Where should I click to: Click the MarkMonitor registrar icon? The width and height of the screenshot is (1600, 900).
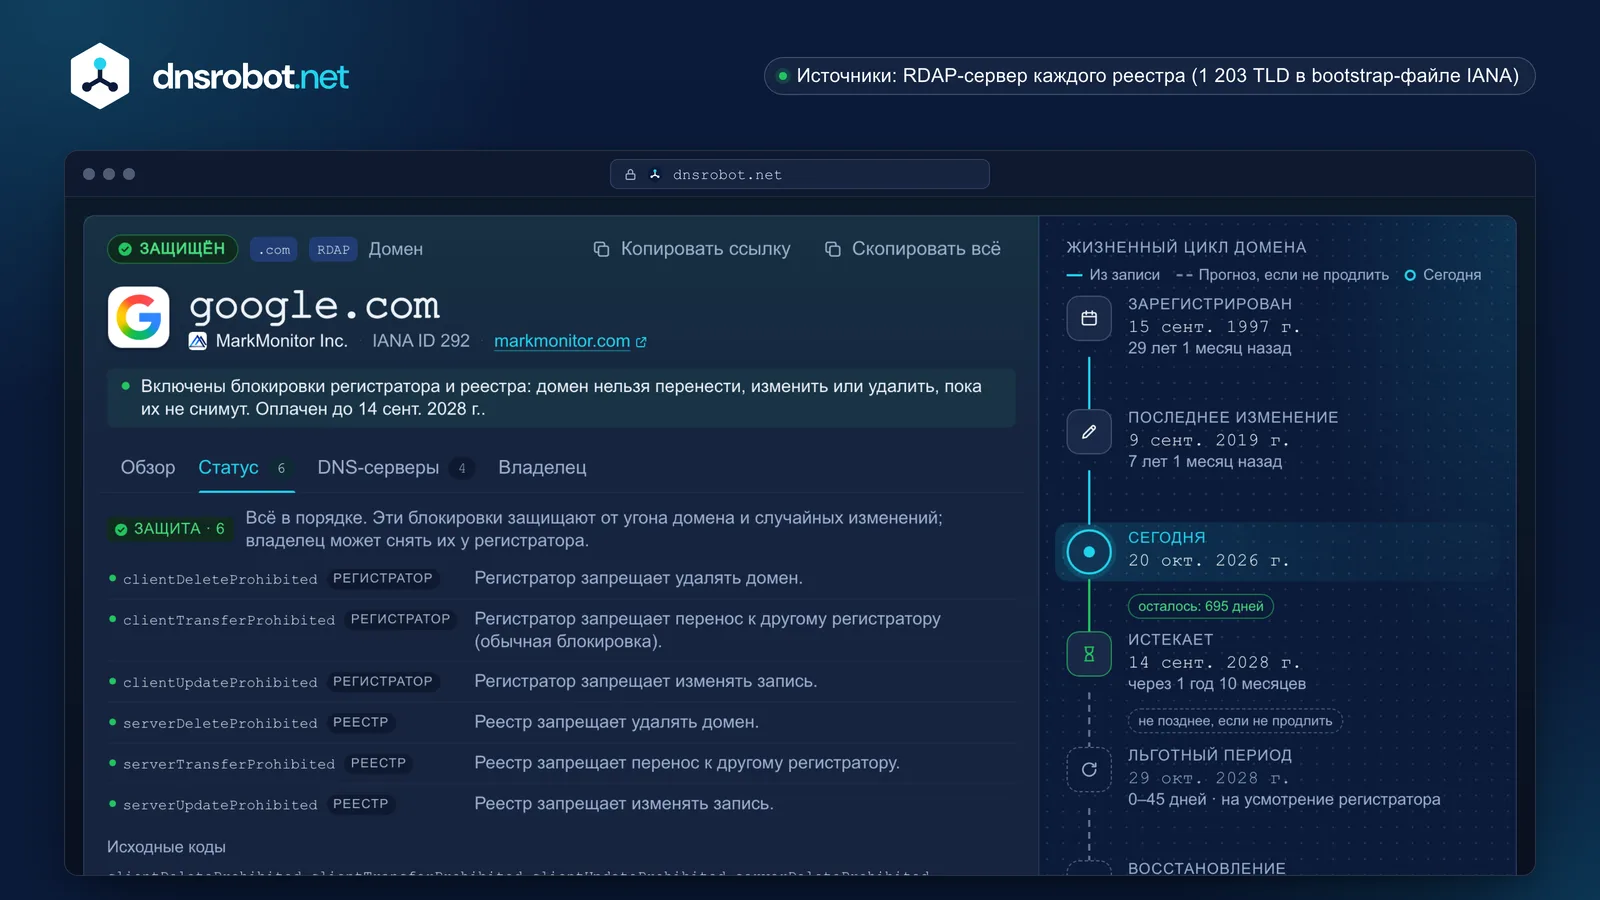coord(198,341)
